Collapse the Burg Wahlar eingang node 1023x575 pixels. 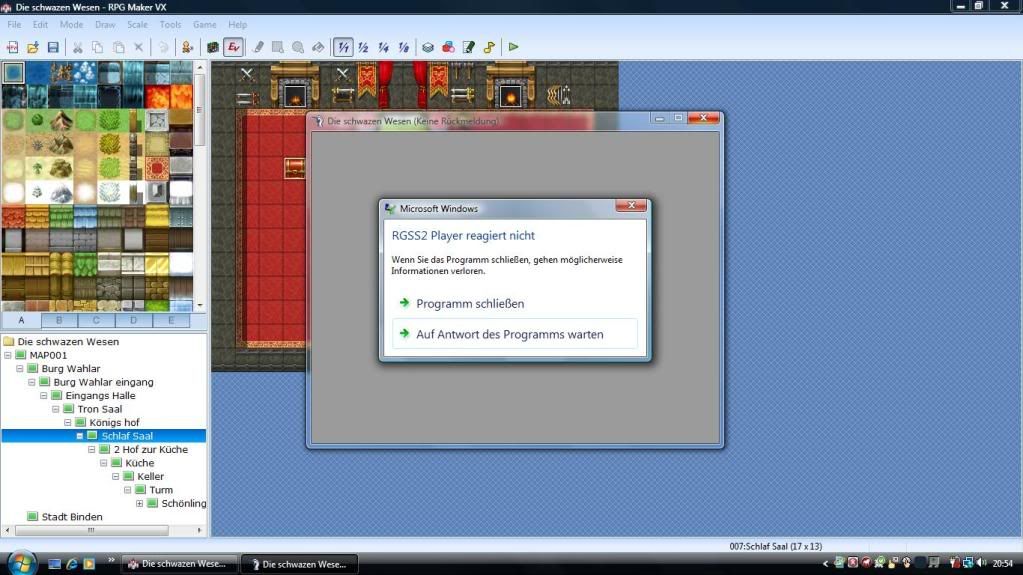click(x=32, y=382)
